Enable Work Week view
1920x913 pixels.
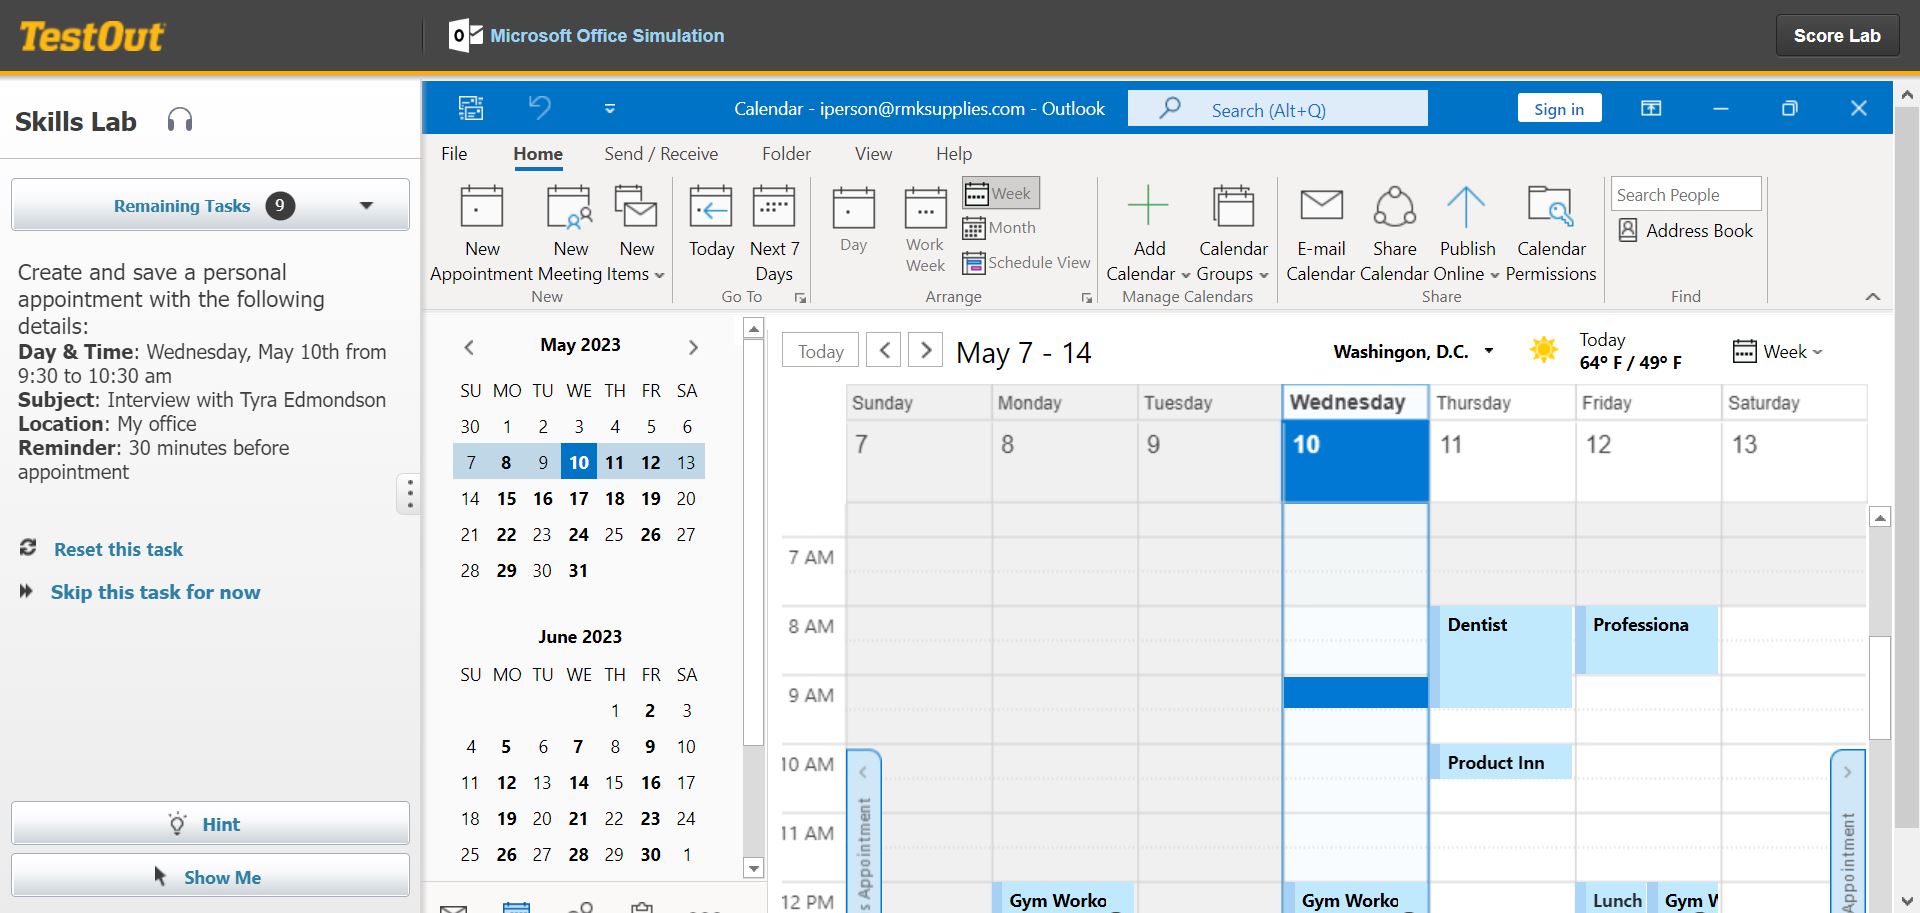(x=924, y=230)
